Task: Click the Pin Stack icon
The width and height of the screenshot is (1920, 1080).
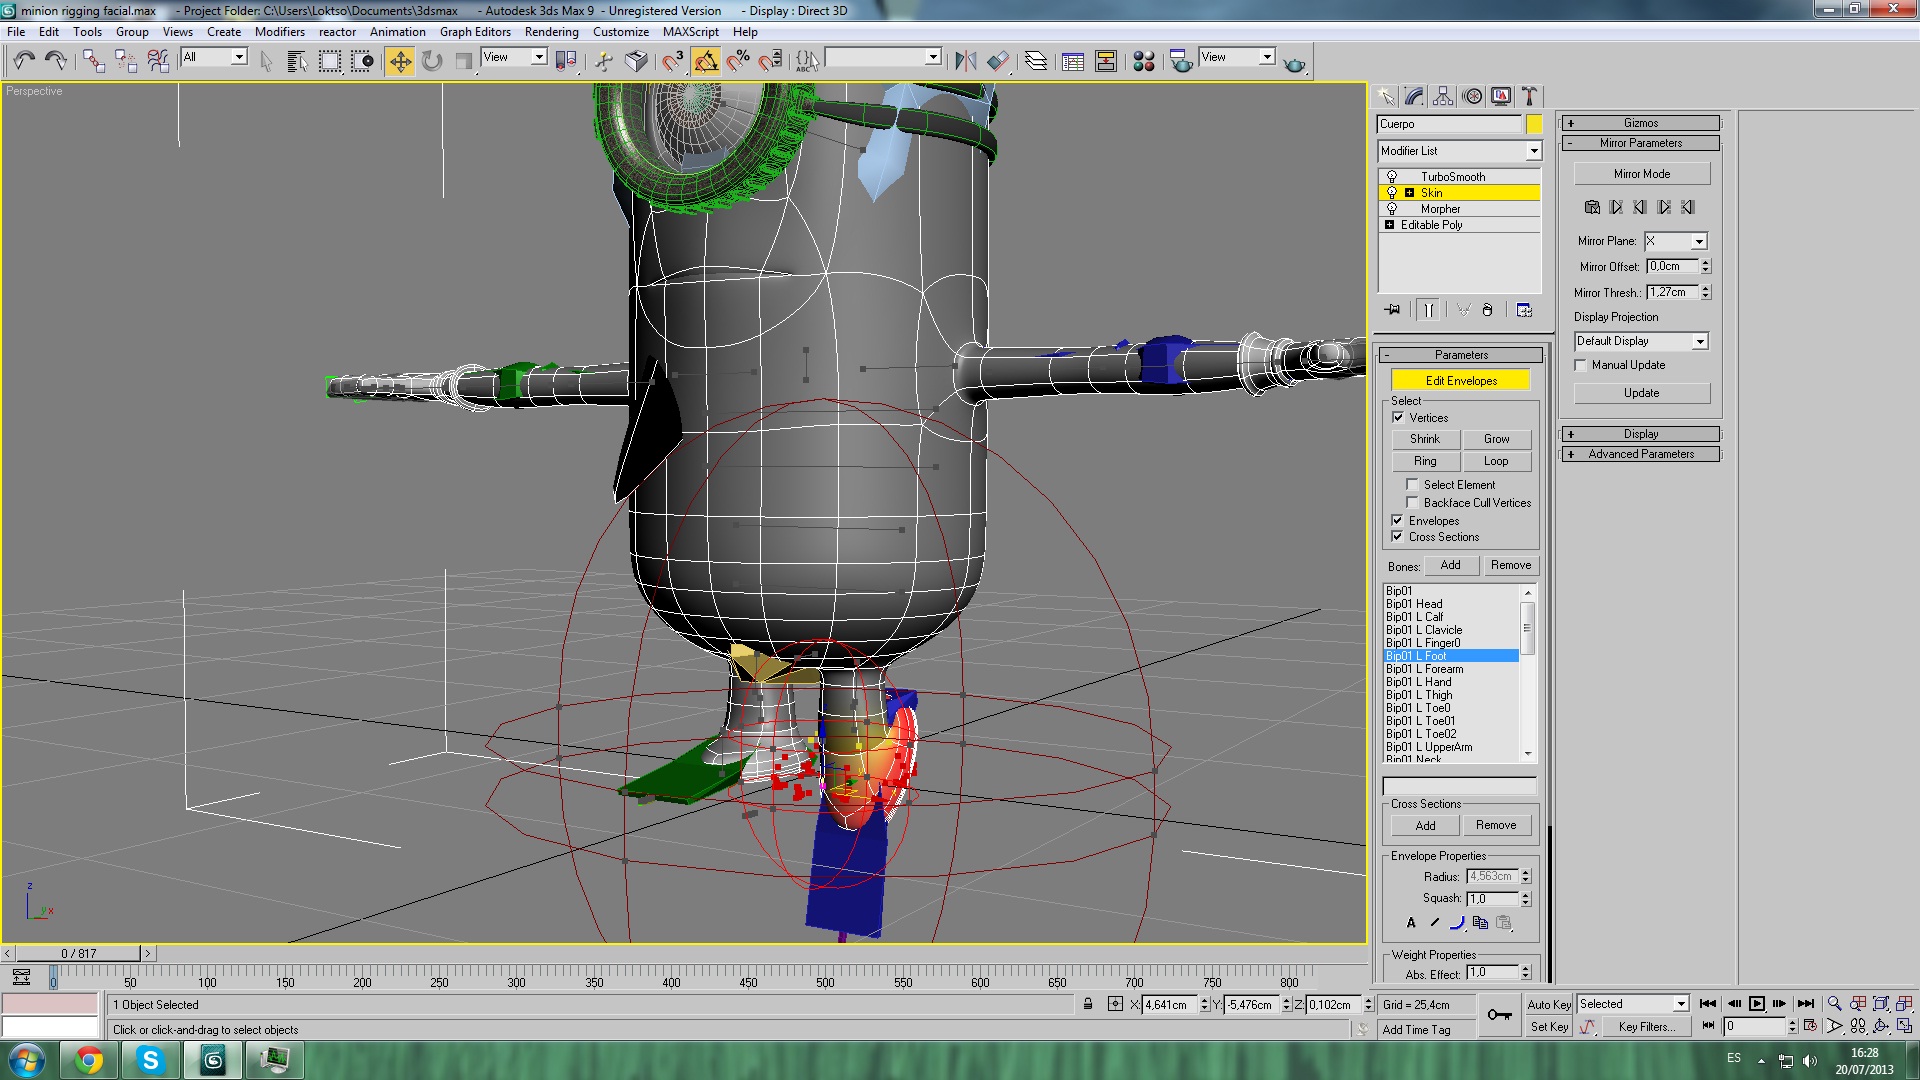Action: click(x=1393, y=310)
